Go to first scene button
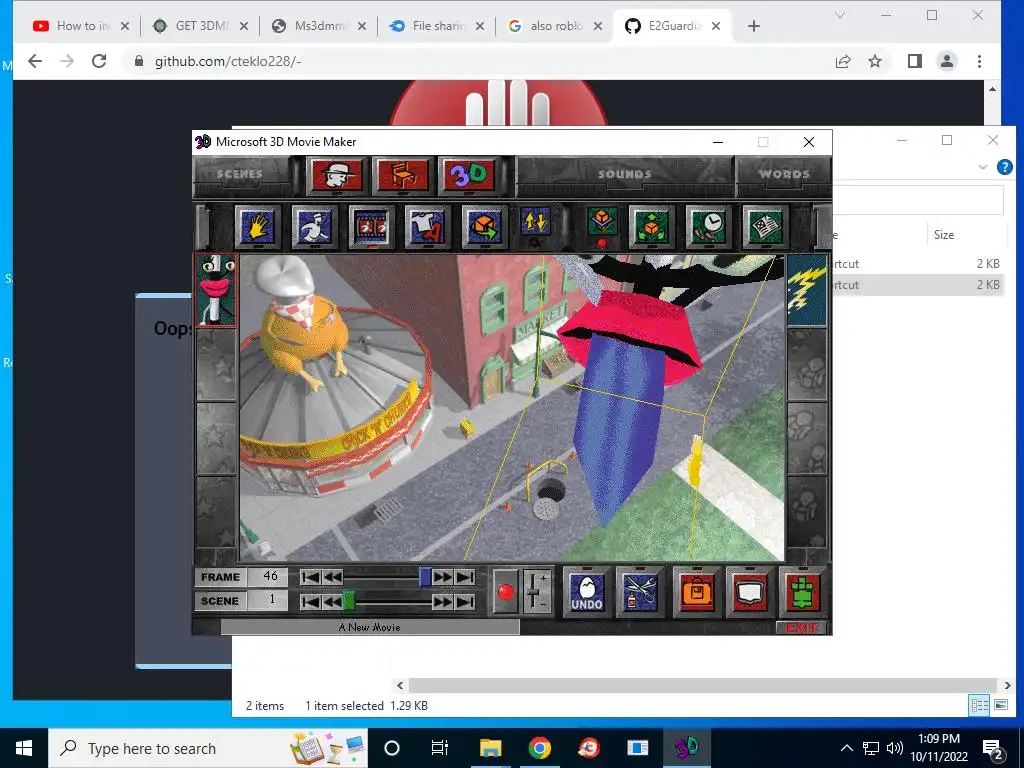1024x768 pixels. [x=310, y=601]
